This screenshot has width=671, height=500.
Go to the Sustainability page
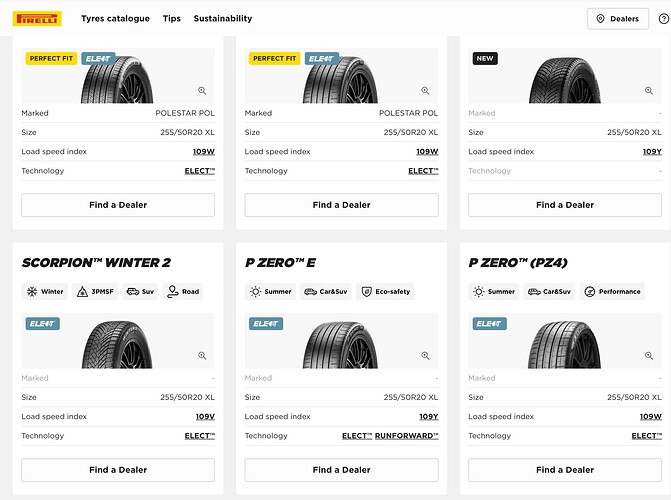point(222,18)
